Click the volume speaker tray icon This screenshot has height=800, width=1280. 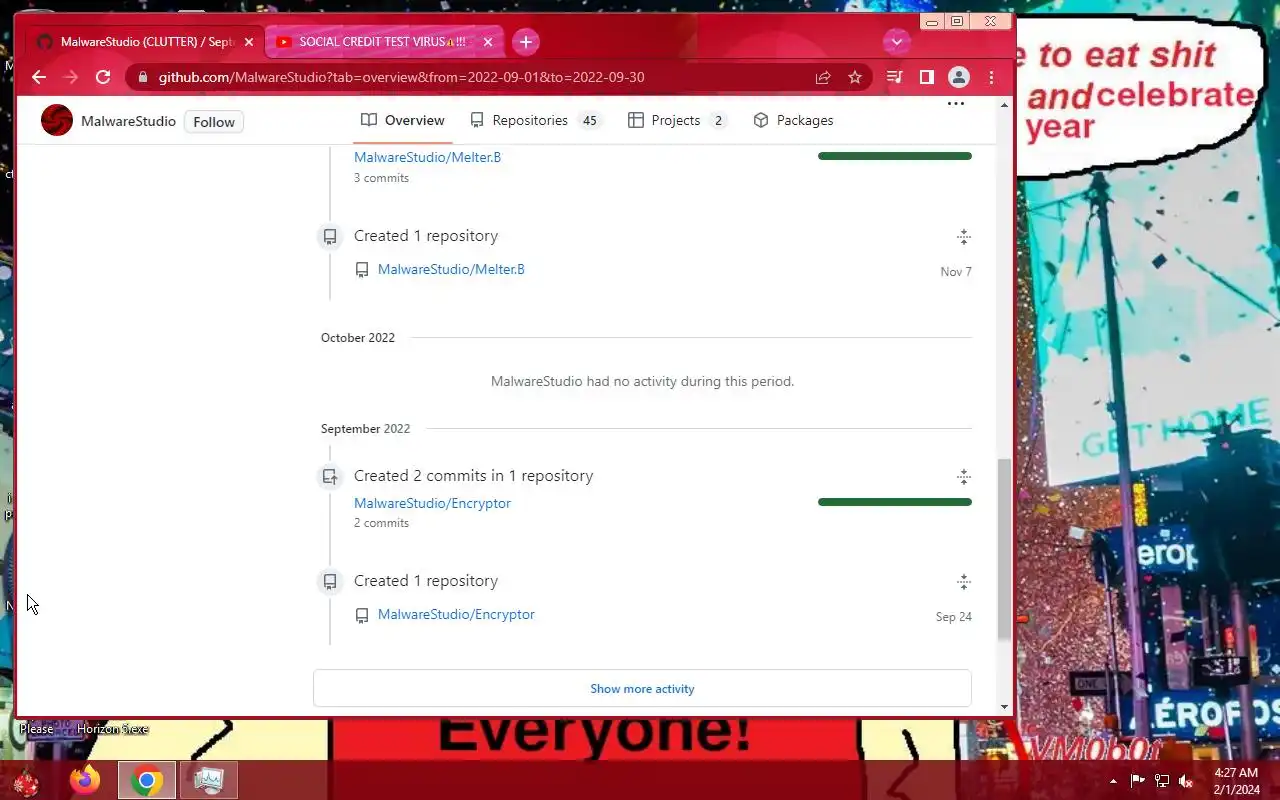point(1186,781)
